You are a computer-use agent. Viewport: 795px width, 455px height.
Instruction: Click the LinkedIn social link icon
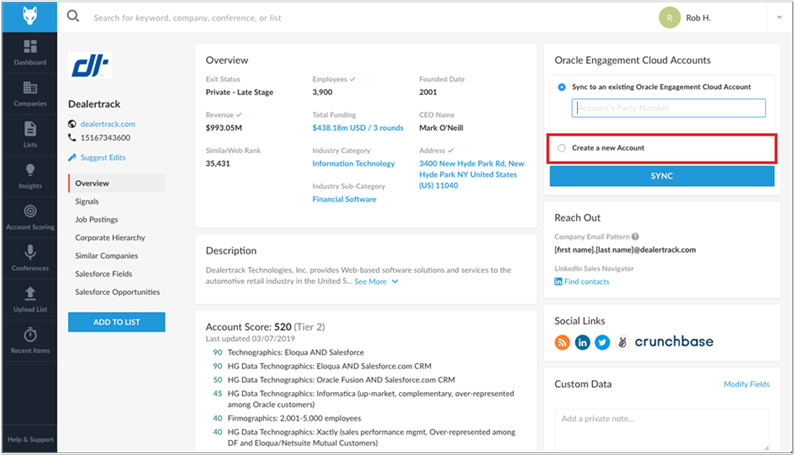coord(582,342)
